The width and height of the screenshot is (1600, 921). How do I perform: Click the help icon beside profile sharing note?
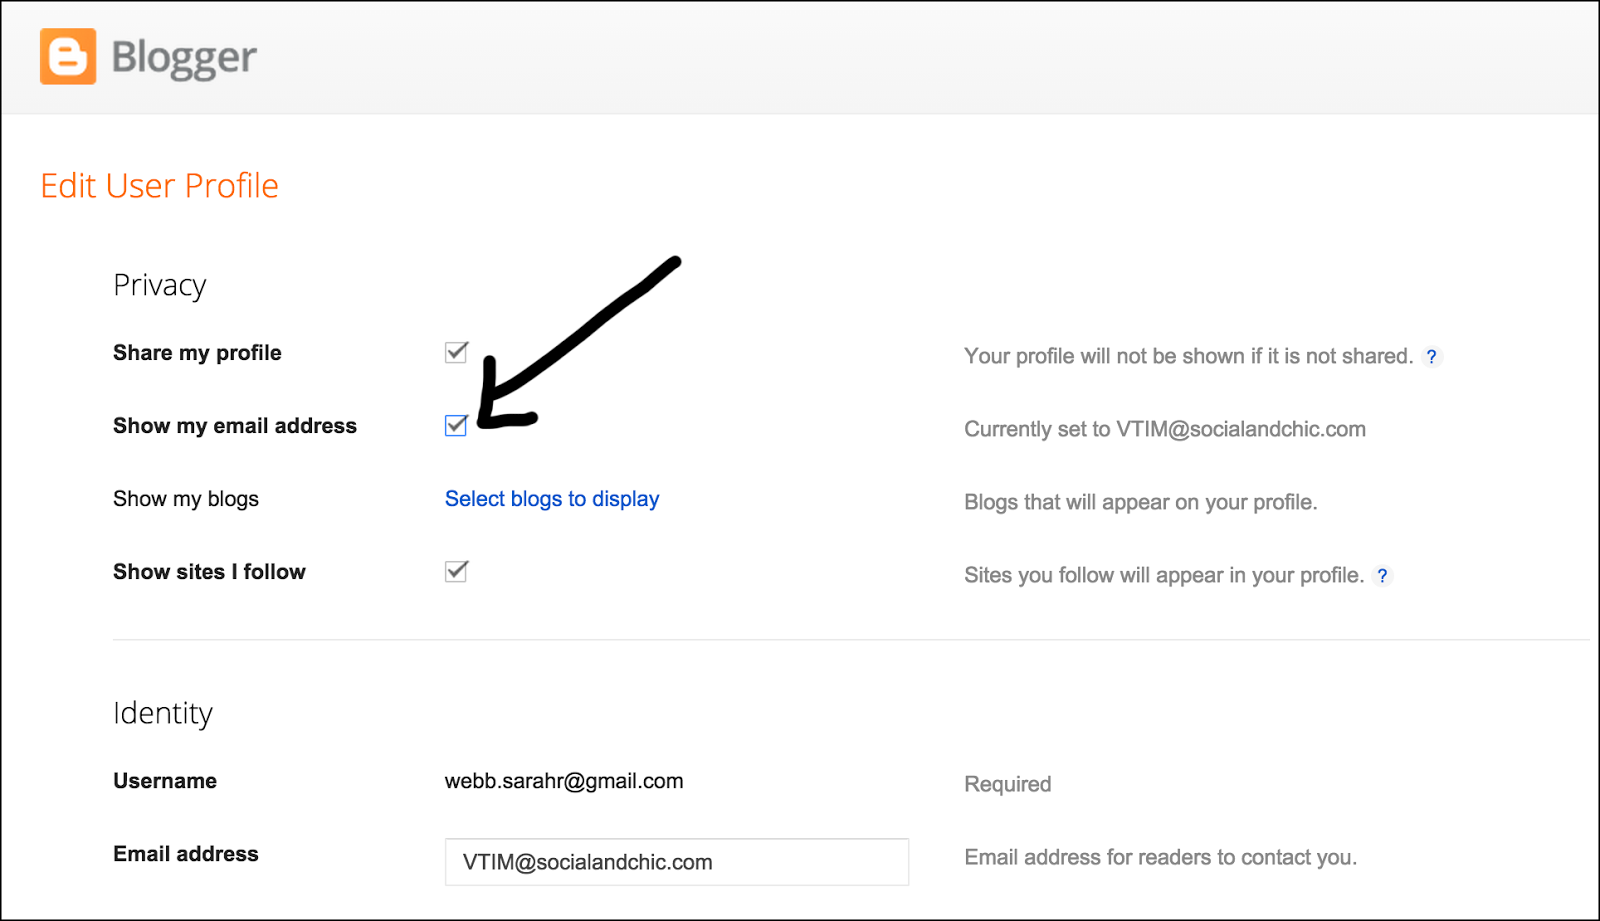pyautogui.click(x=1432, y=356)
